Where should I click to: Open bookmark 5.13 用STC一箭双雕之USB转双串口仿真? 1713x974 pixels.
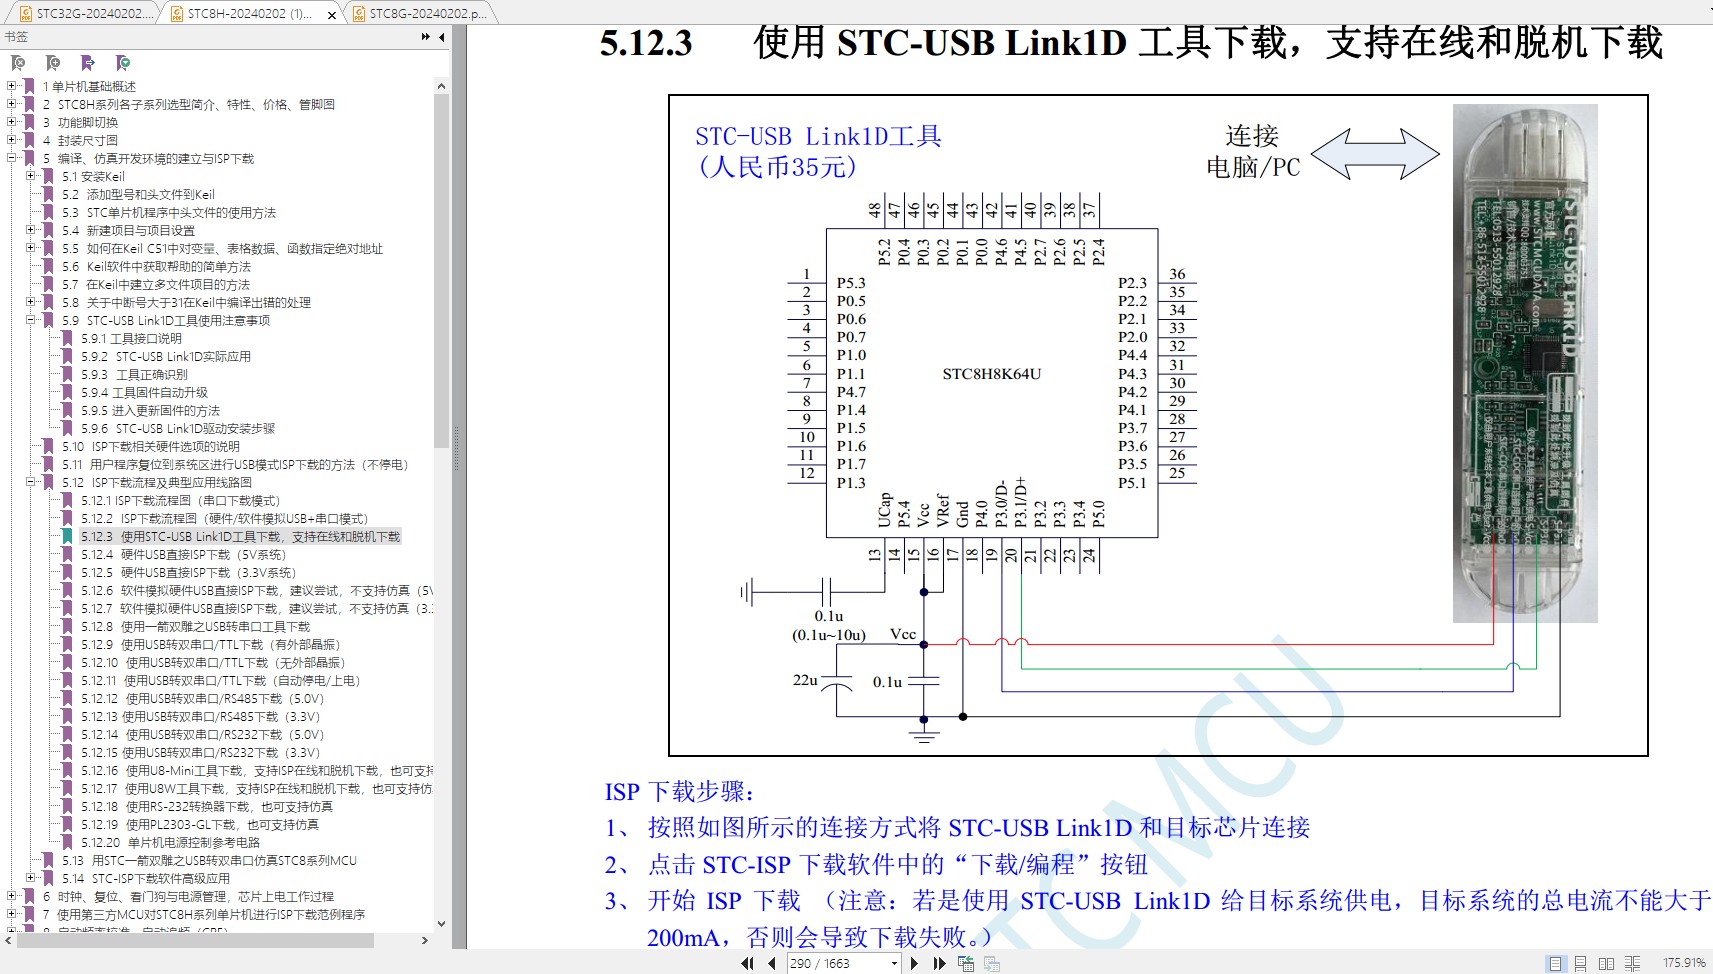tap(209, 861)
